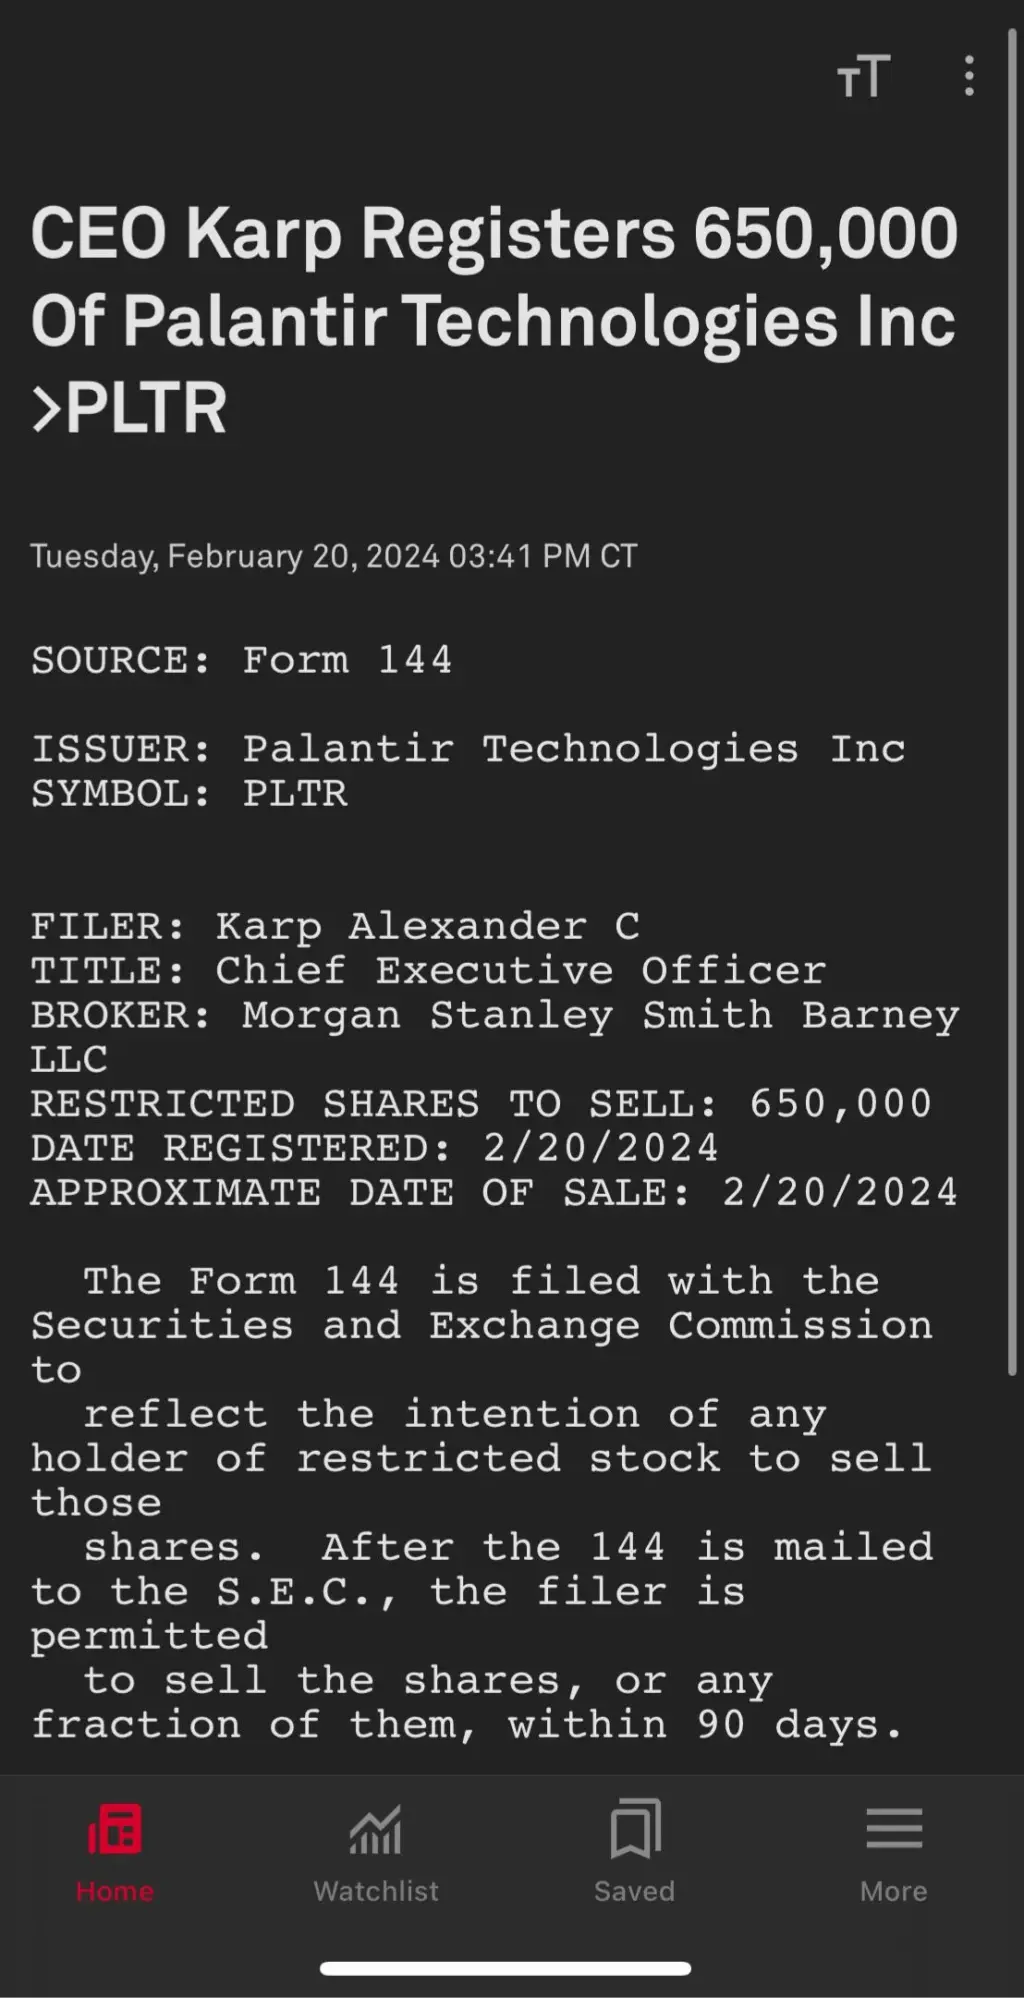Viewport: 1024px width, 1998px height.
Task: Open the text size adjustment icon
Action: coord(863,76)
